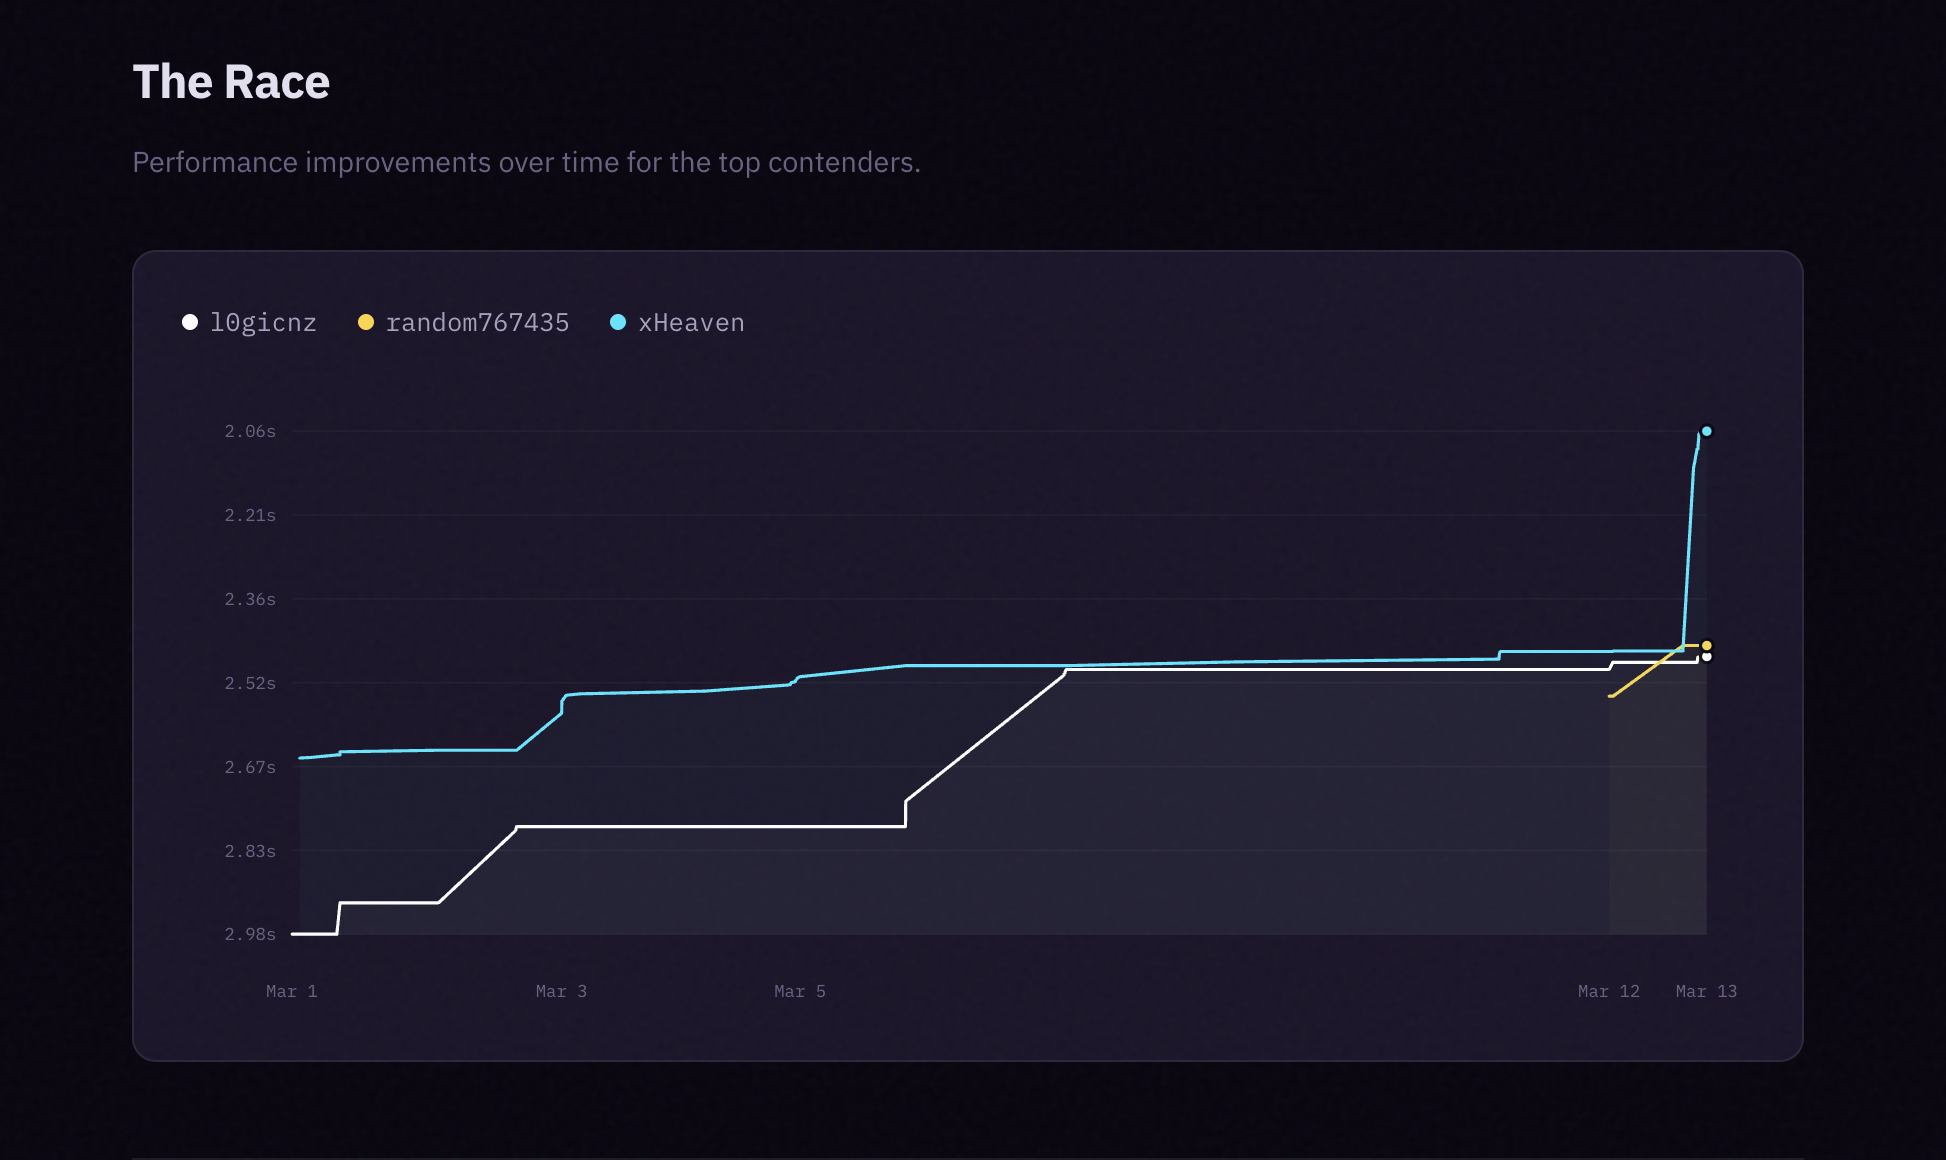Click the cyan xHeaven legend dot

pyautogui.click(x=618, y=322)
